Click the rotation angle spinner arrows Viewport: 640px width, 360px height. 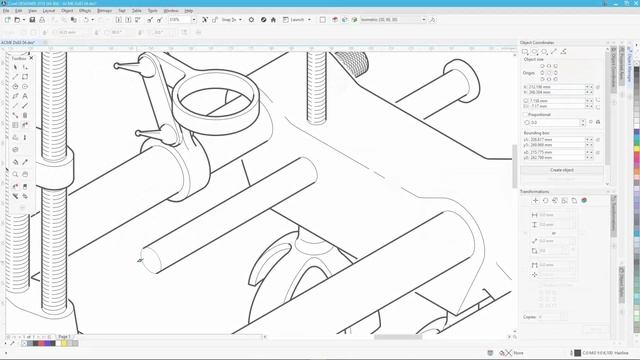click(x=582, y=122)
